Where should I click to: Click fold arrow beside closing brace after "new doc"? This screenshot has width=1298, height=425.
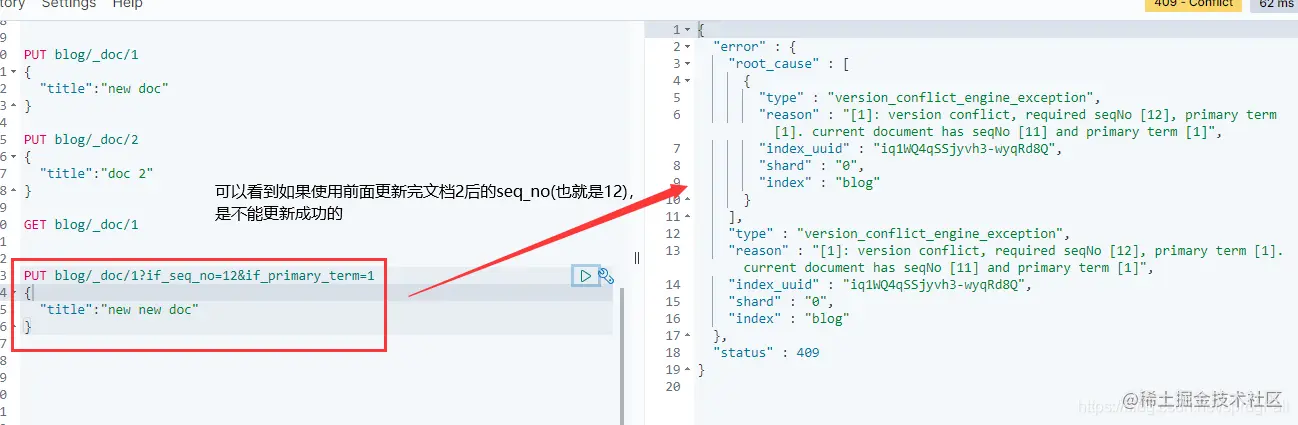pyautogui.click(x=13, y=106)
